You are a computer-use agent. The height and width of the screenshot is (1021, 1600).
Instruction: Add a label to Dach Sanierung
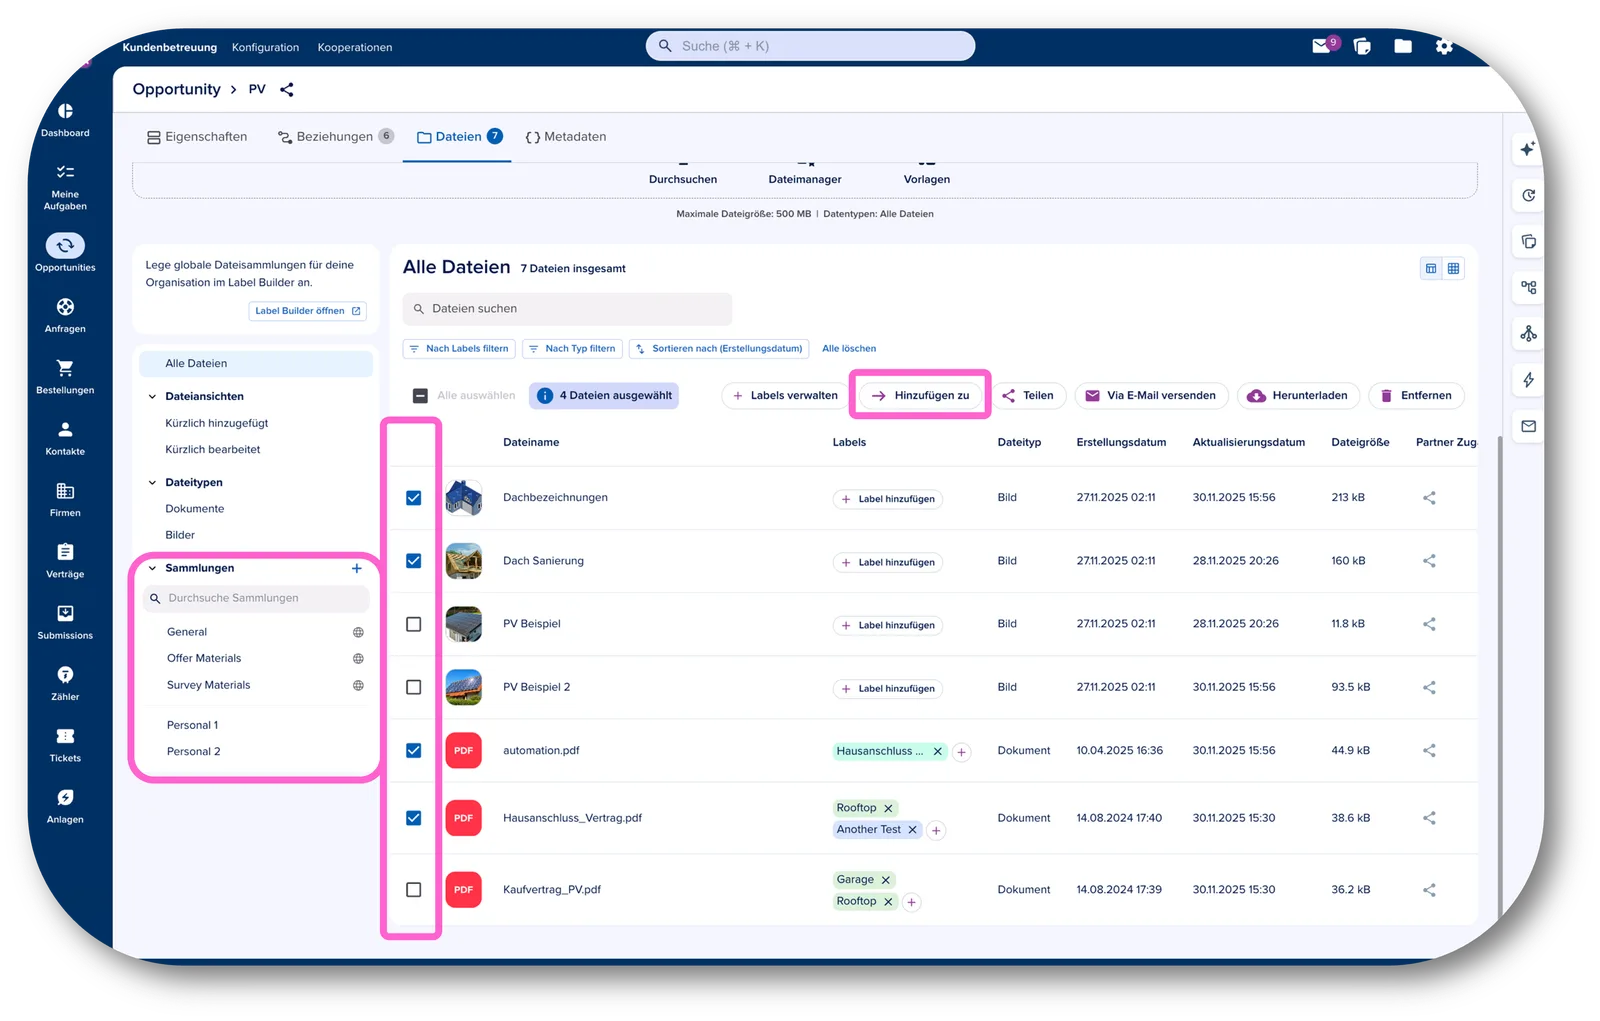[x=887, y=562]
